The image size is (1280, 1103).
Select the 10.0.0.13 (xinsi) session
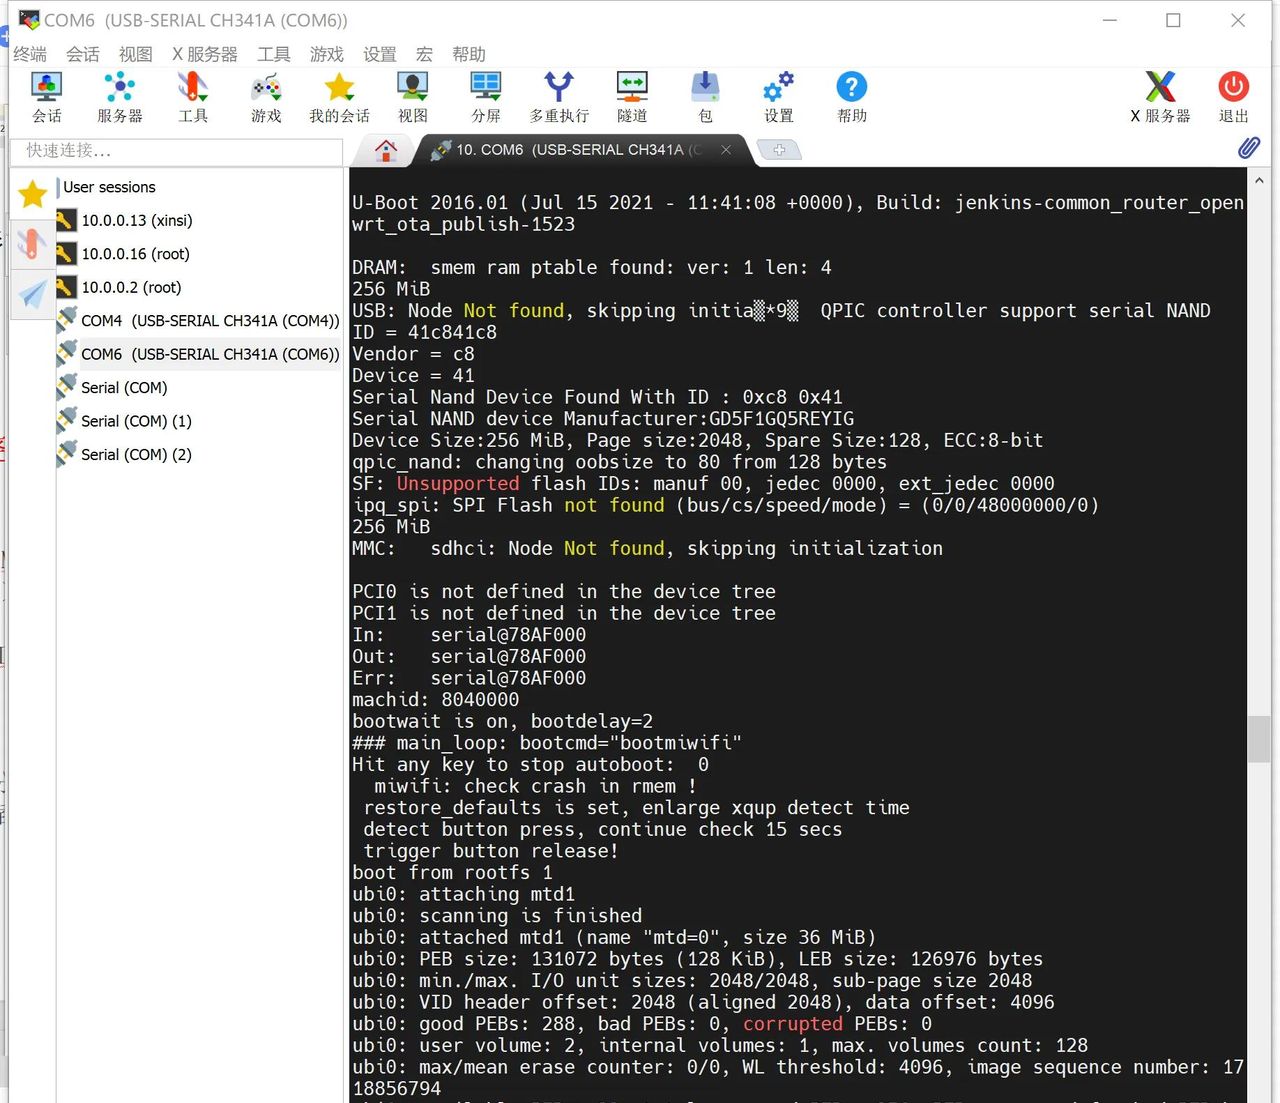136,220
